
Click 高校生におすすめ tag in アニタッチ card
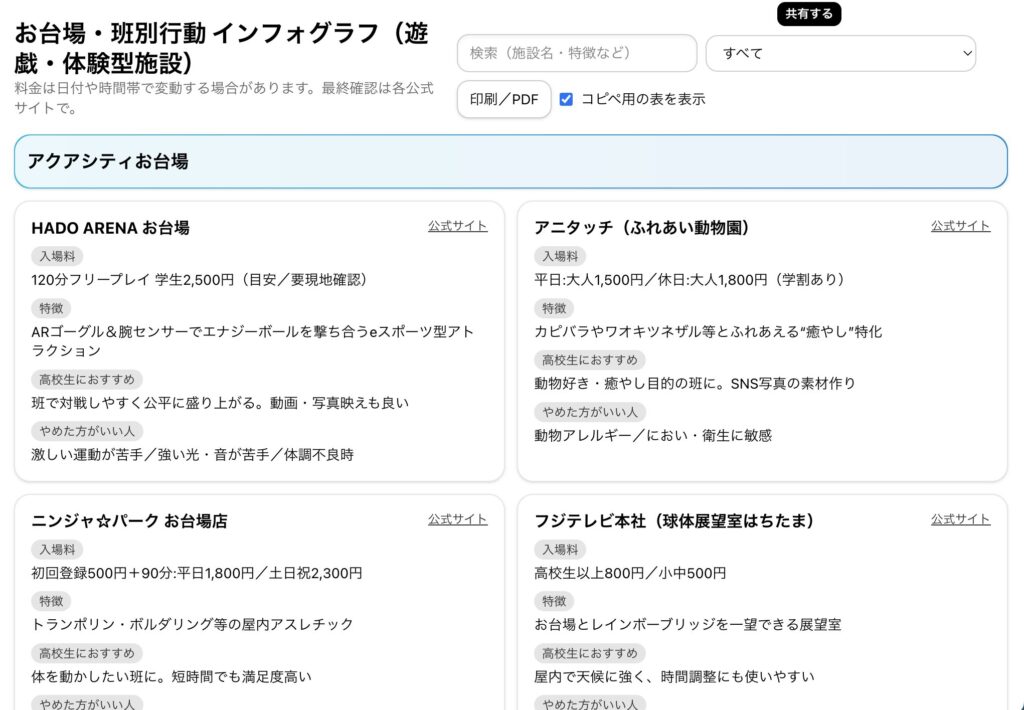pyautogui.click(x=590, y=360)
